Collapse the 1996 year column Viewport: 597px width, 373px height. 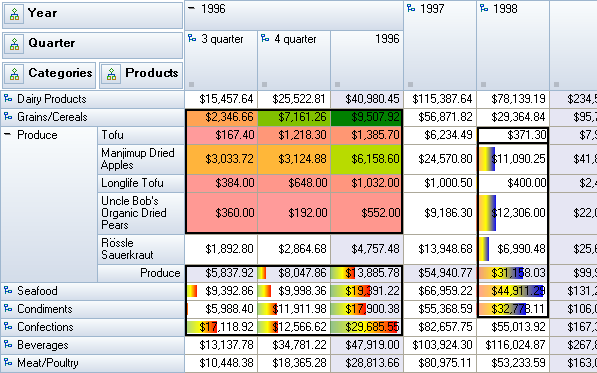(192, 8)
